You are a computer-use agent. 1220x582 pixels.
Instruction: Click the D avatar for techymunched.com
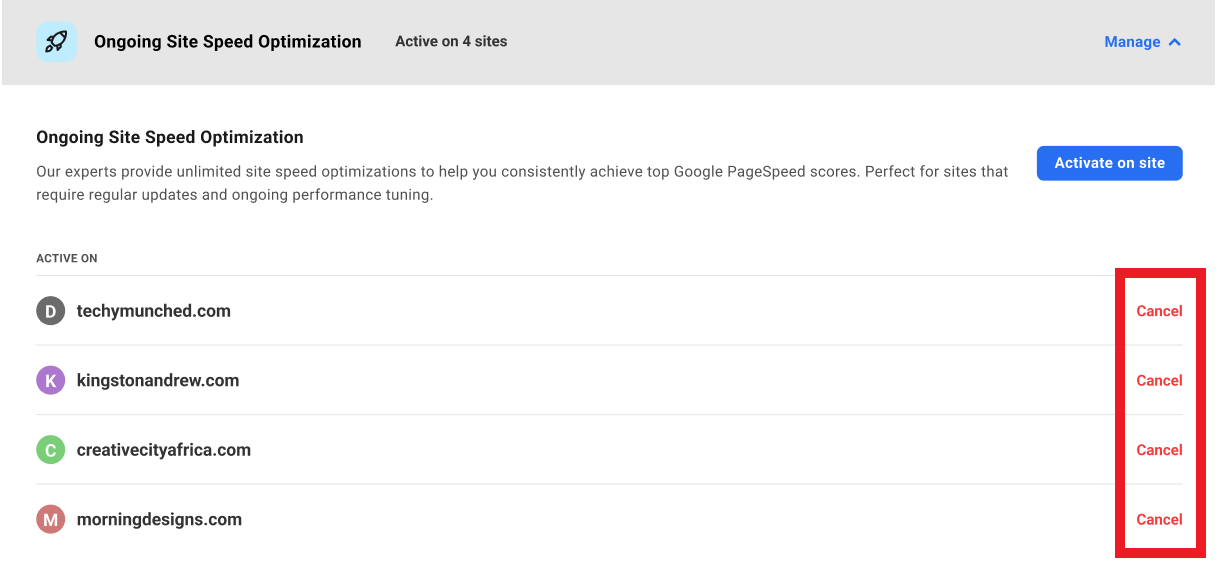[x=51, y=311]
